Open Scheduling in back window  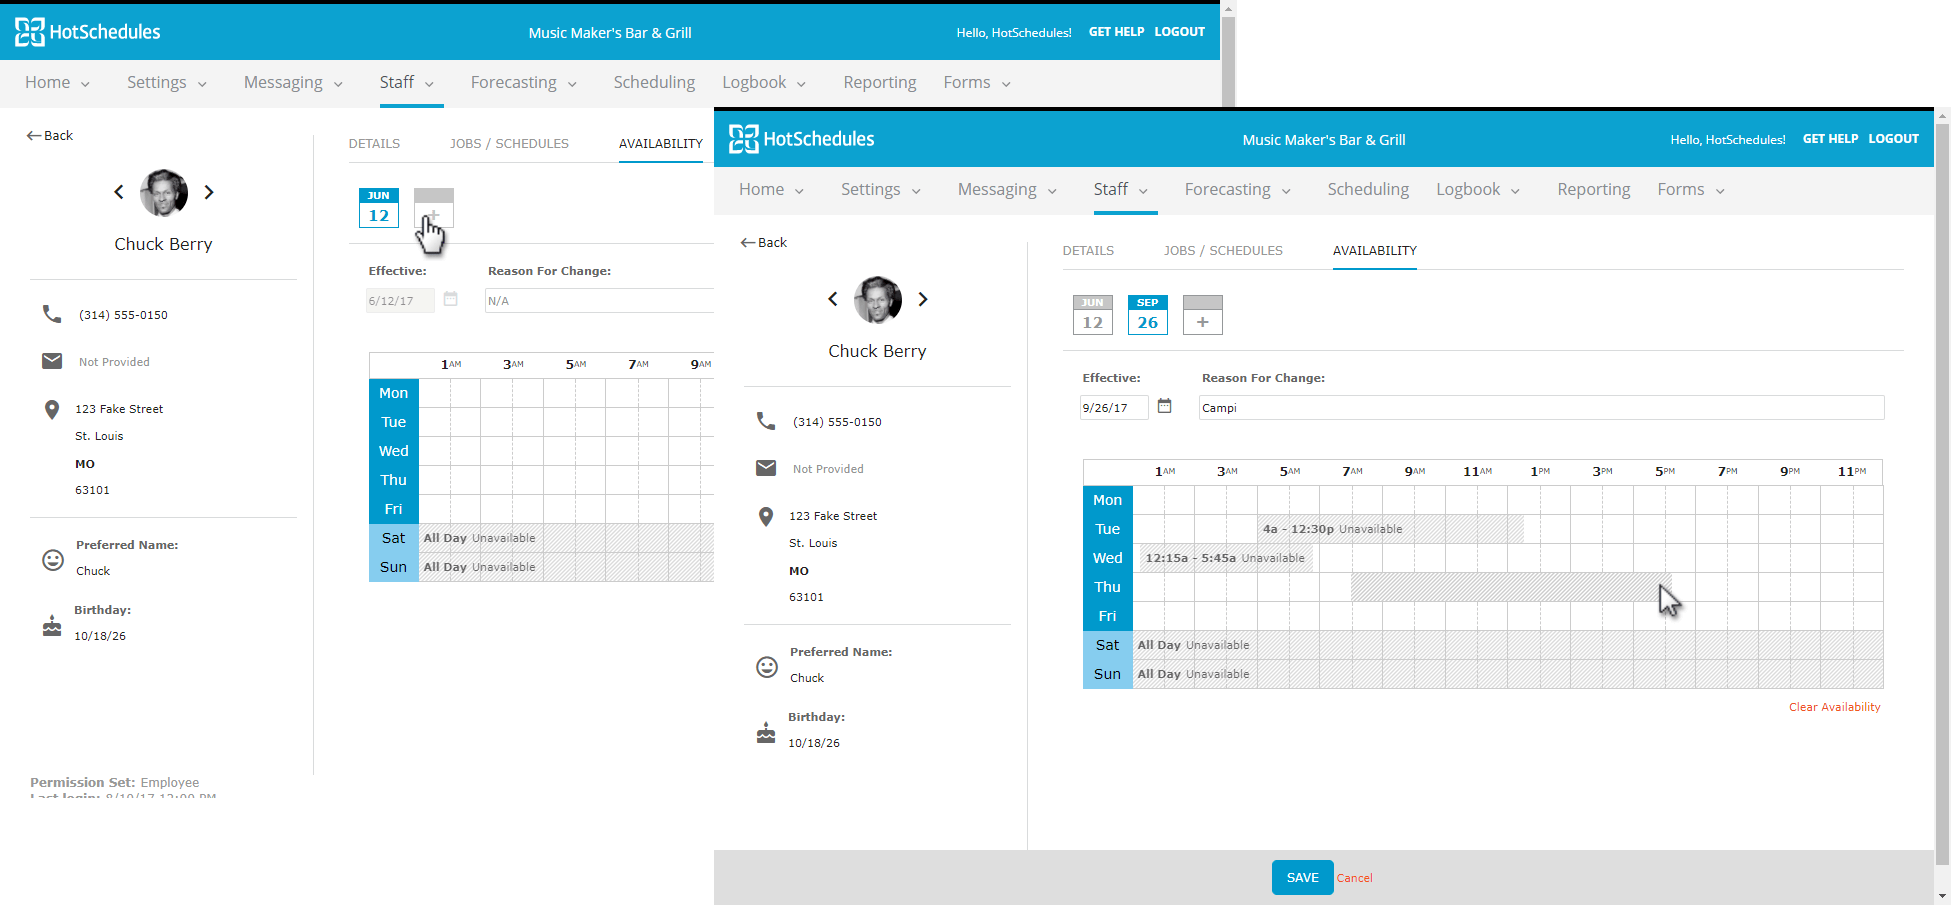(x=654, y=82)
